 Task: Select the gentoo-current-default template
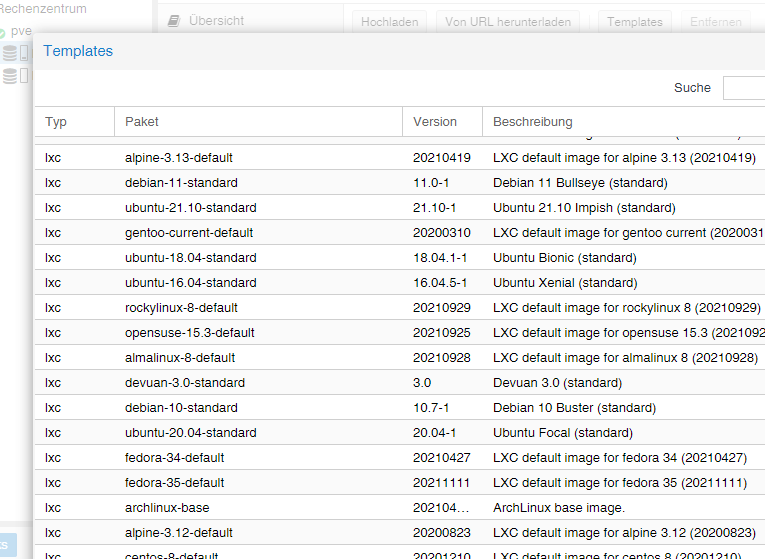click(400, 233)
